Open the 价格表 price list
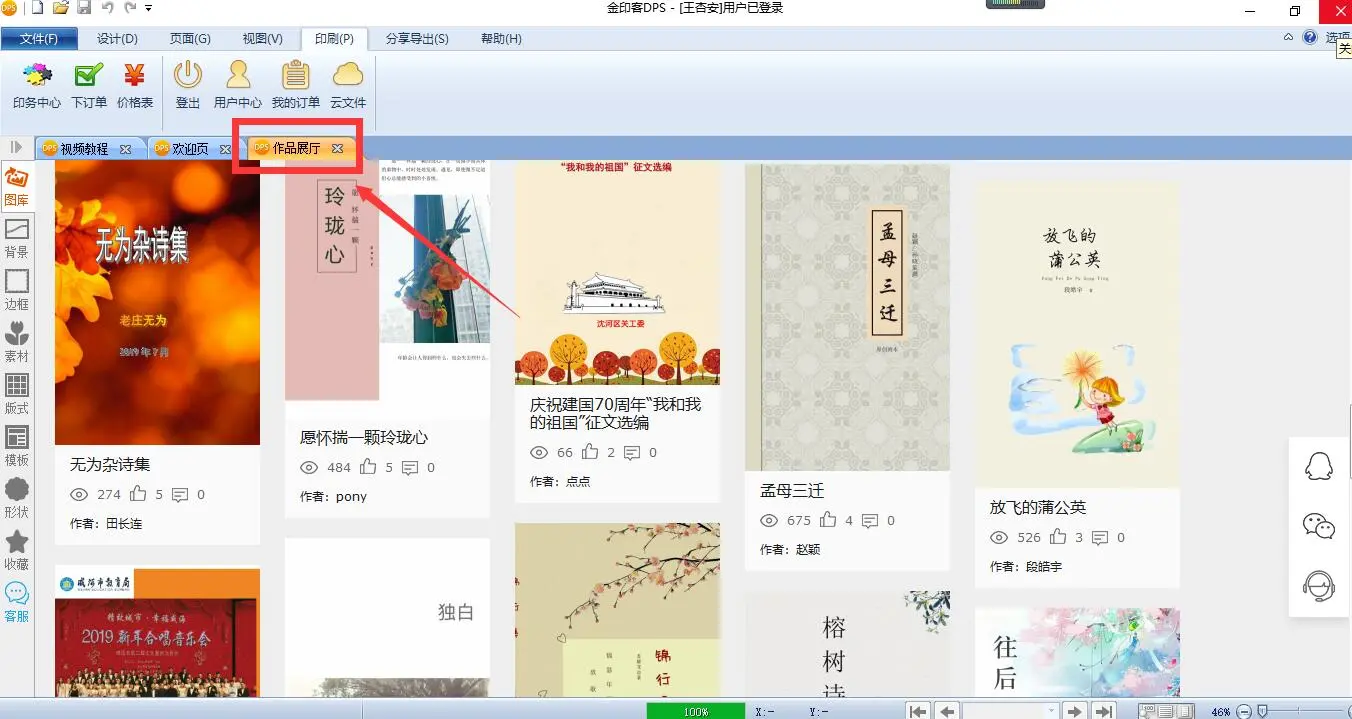1352x719 pixels. click(135, 85)
